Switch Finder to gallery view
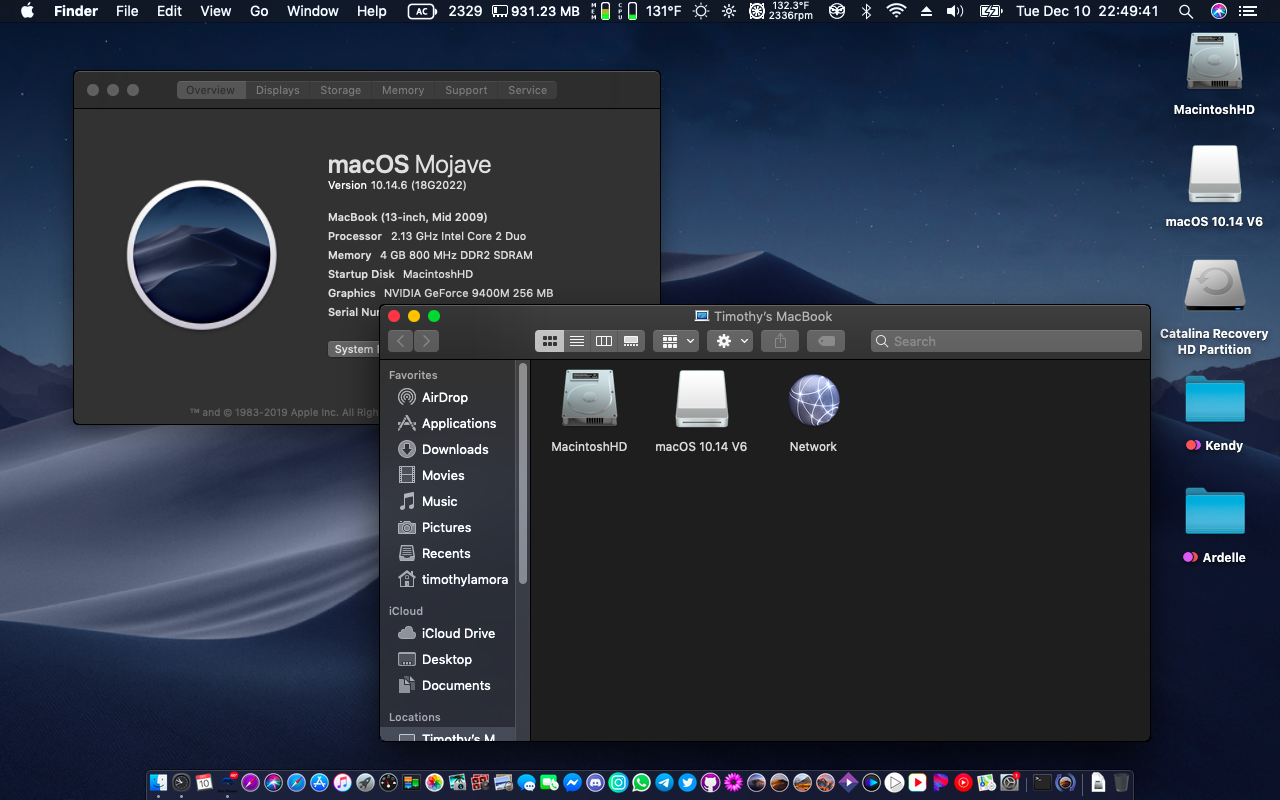1280x800 pixels. tap(631, 341)
